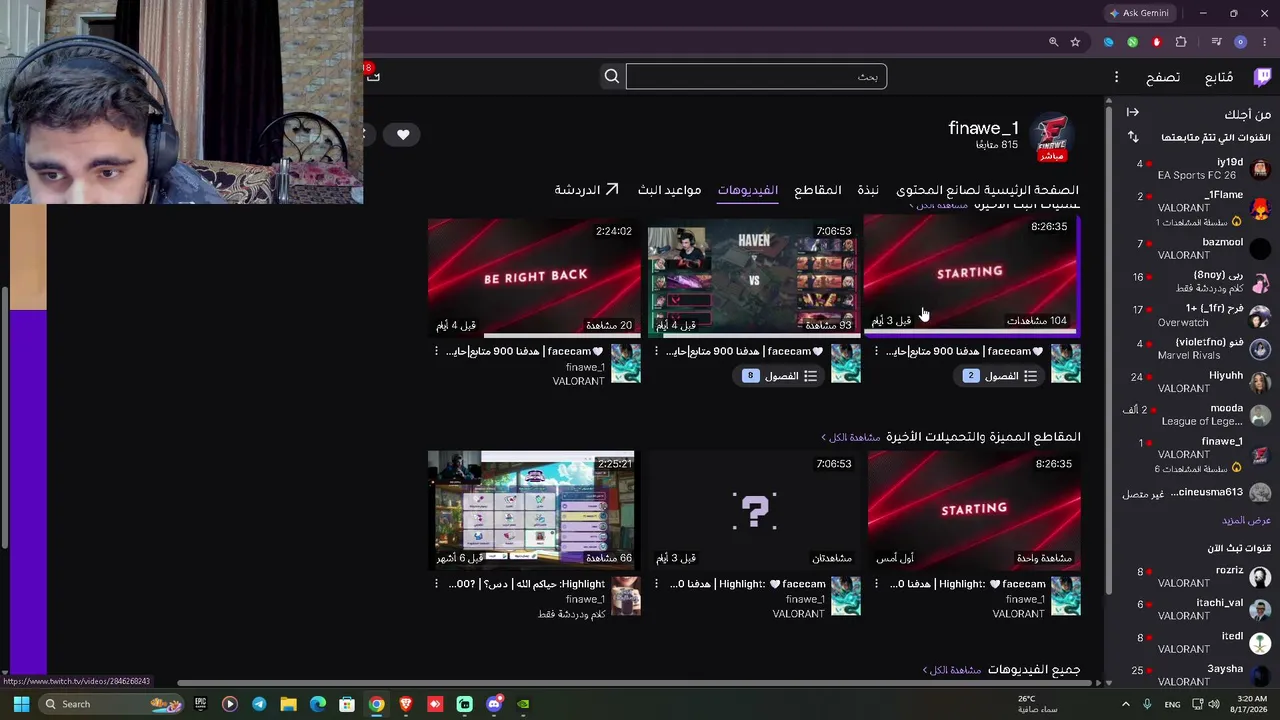This screenshot has width=1280, height=720.
Task: Open the Windows Start menu
Action: [21, 704]
